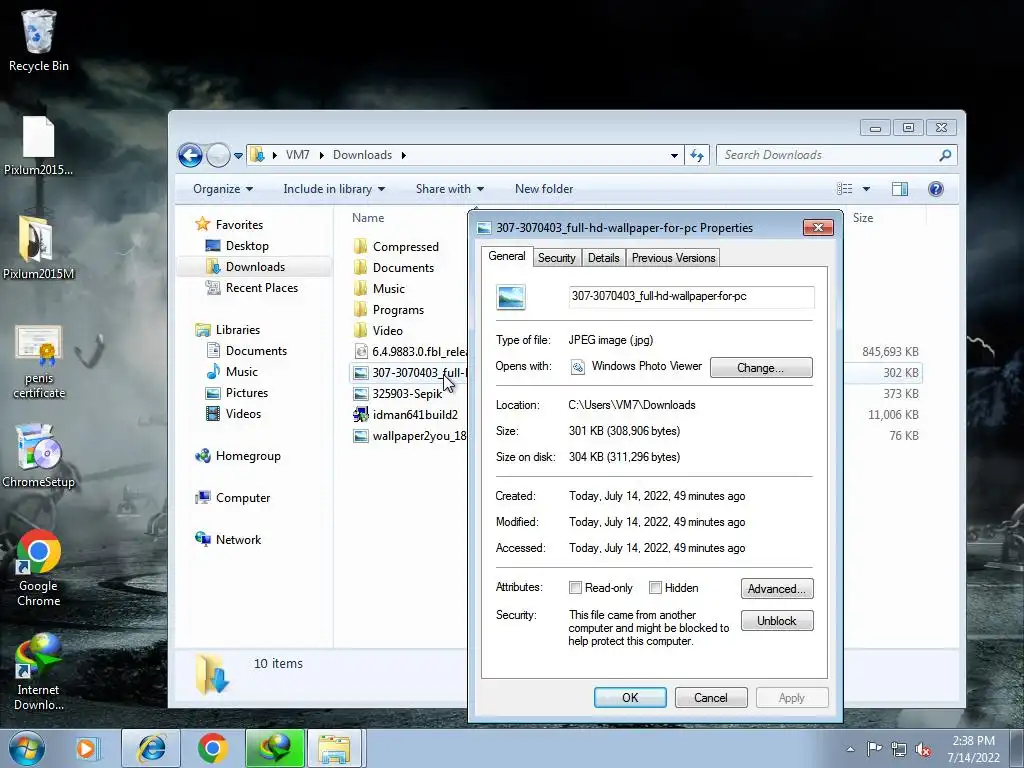Click the network tray icon
This screenshot has width=1024, height=768.
(899, 749)
